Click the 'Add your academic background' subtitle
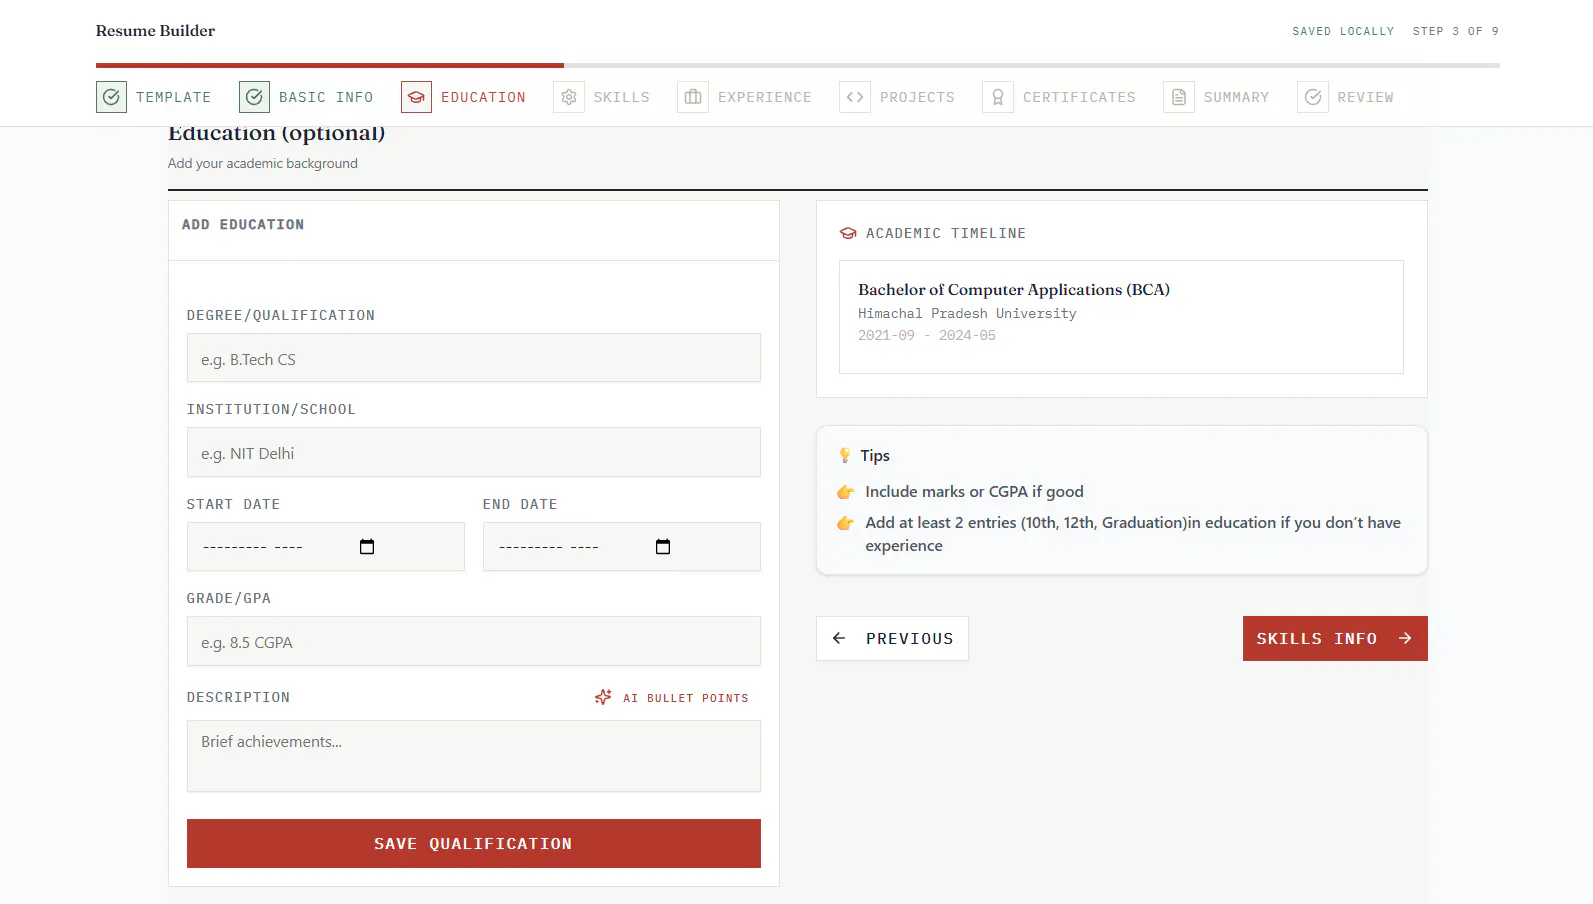 (x=263, y=163)
